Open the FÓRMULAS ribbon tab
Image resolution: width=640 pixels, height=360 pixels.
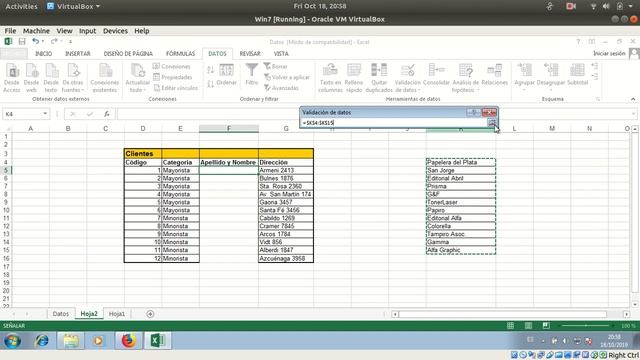(180, 53)
